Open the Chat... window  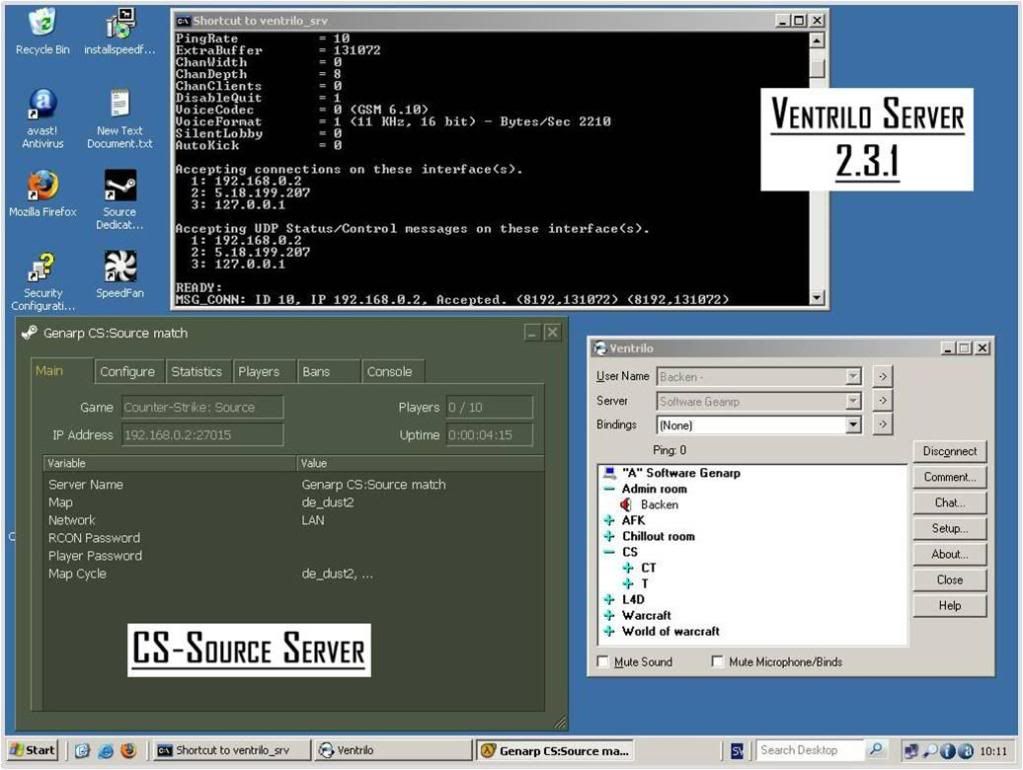[x=949, y=502]
